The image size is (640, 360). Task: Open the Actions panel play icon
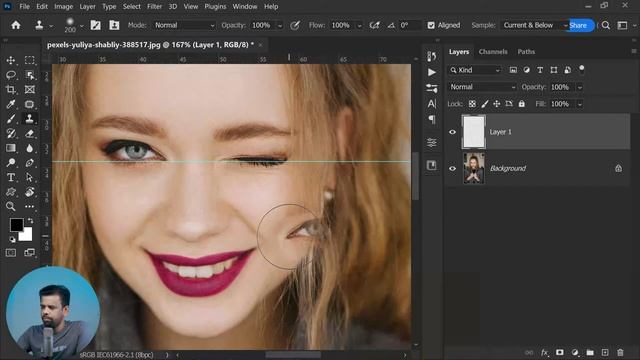point(432,72)
